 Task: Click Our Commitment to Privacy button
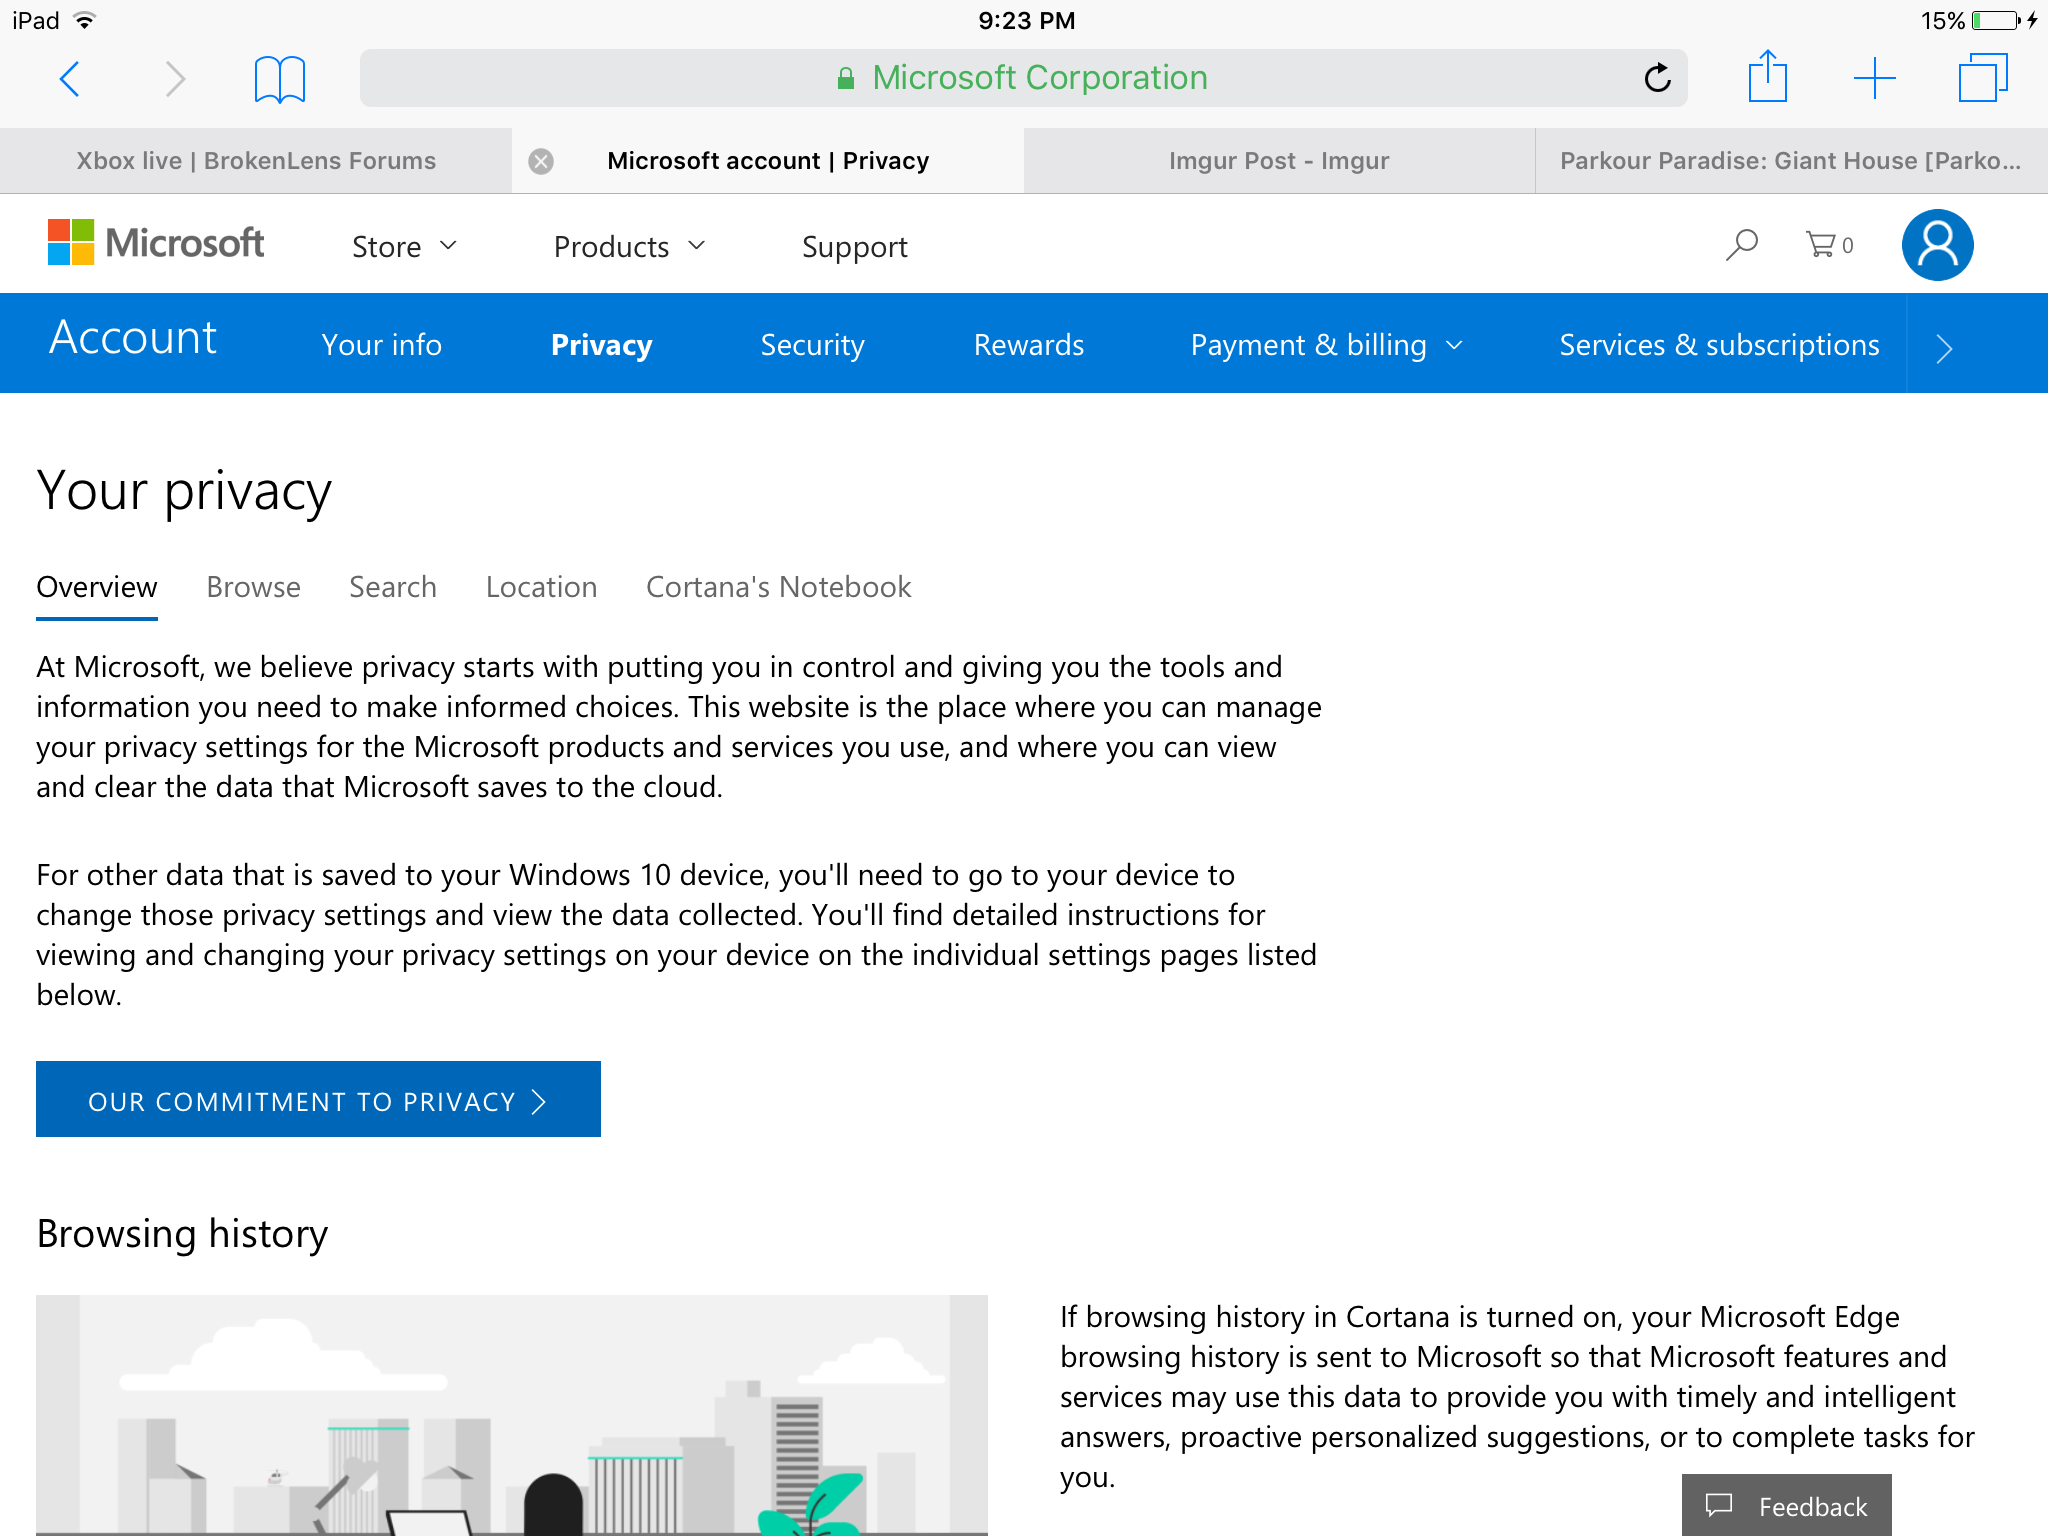(x=318, y=1100)
